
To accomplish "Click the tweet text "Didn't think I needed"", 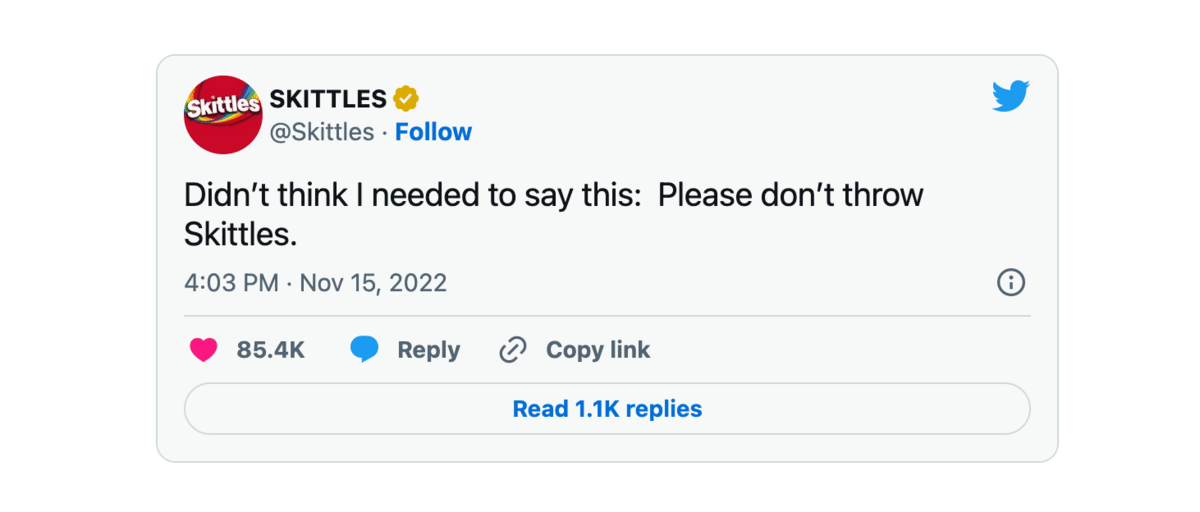I will pos(332,195).
